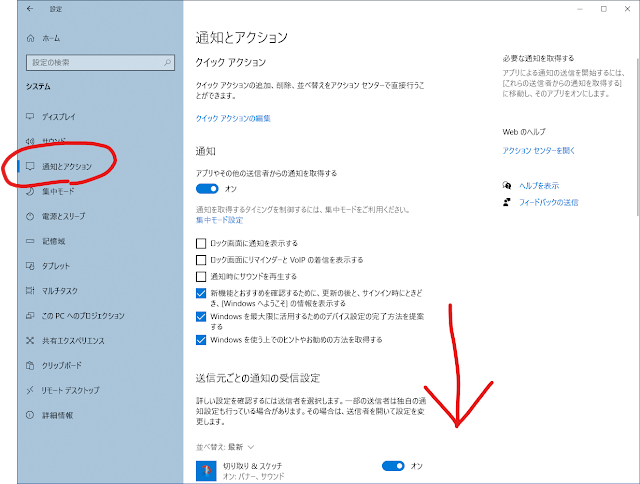The height and width of the screenshot is (484, 640).
Task: Uncheck ヒントやお勧めの方法を取得する box
Action: click(x=201, y=340)
